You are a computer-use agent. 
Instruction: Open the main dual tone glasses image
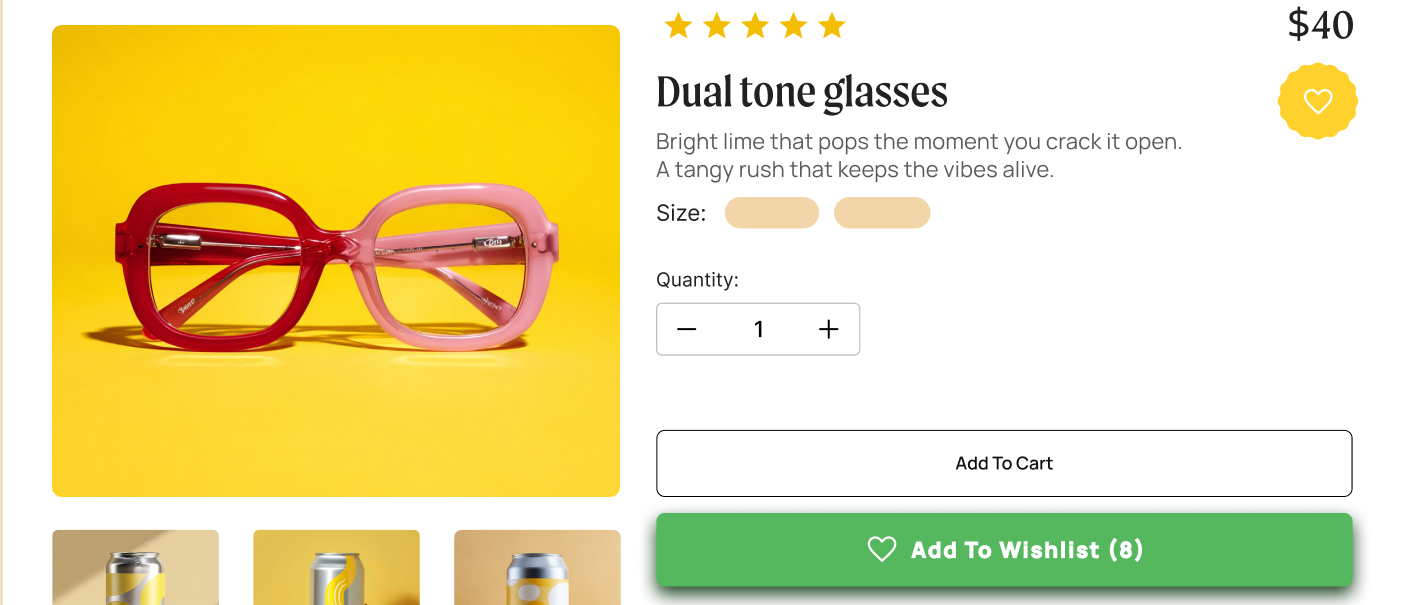(x=336, y=261)
